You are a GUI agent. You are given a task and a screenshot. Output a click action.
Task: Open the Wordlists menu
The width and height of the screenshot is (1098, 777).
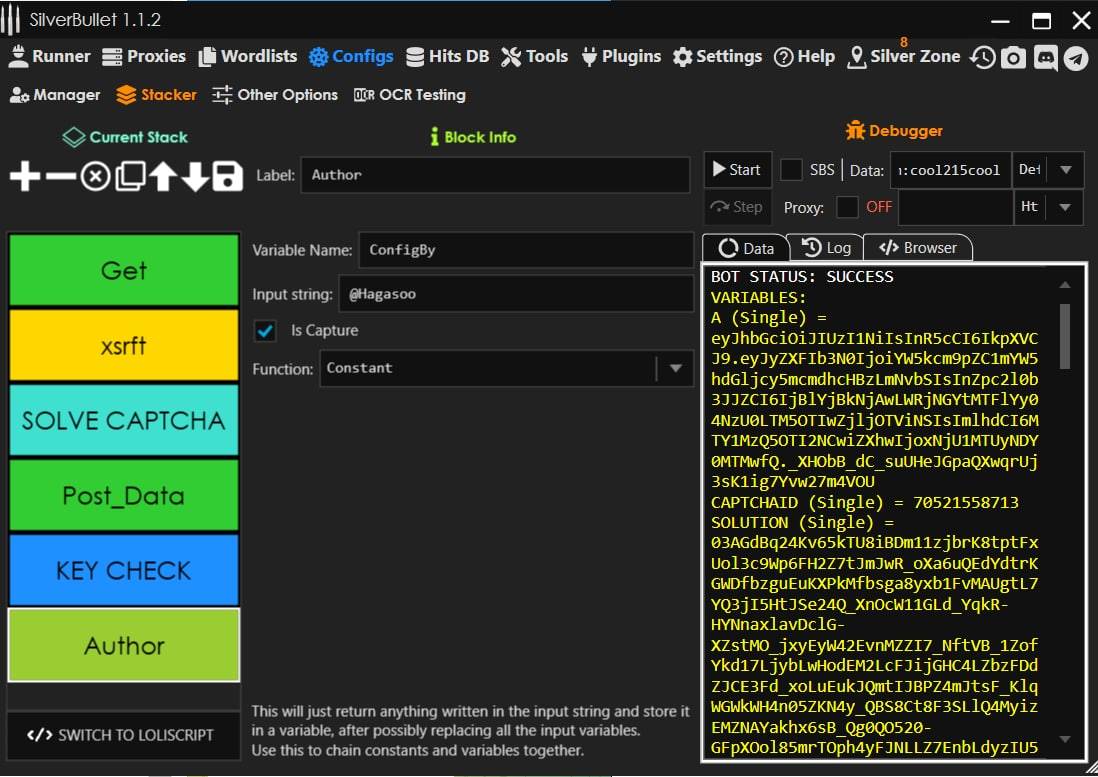[x=248, y=56]
